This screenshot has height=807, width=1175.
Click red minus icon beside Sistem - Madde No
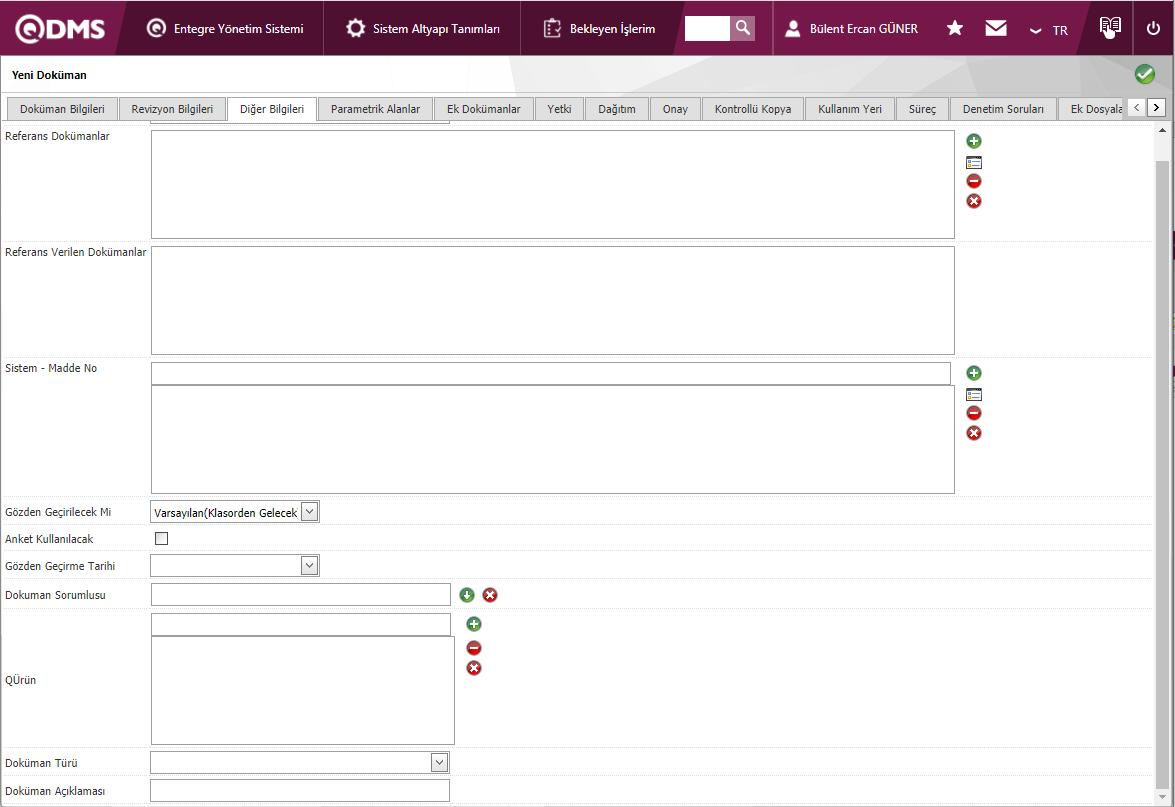974,413
